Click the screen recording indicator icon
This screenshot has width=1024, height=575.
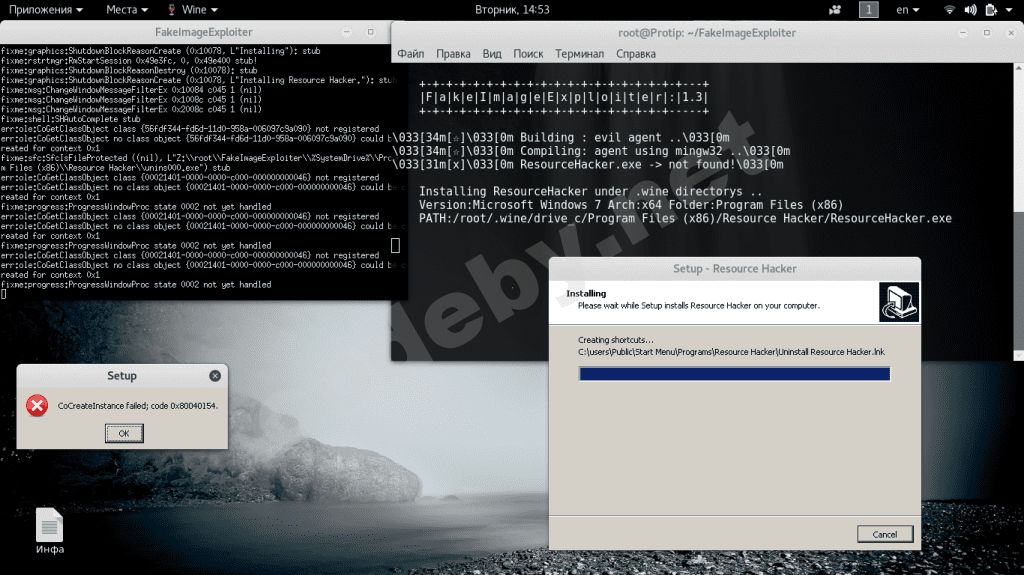pos(833,9)
